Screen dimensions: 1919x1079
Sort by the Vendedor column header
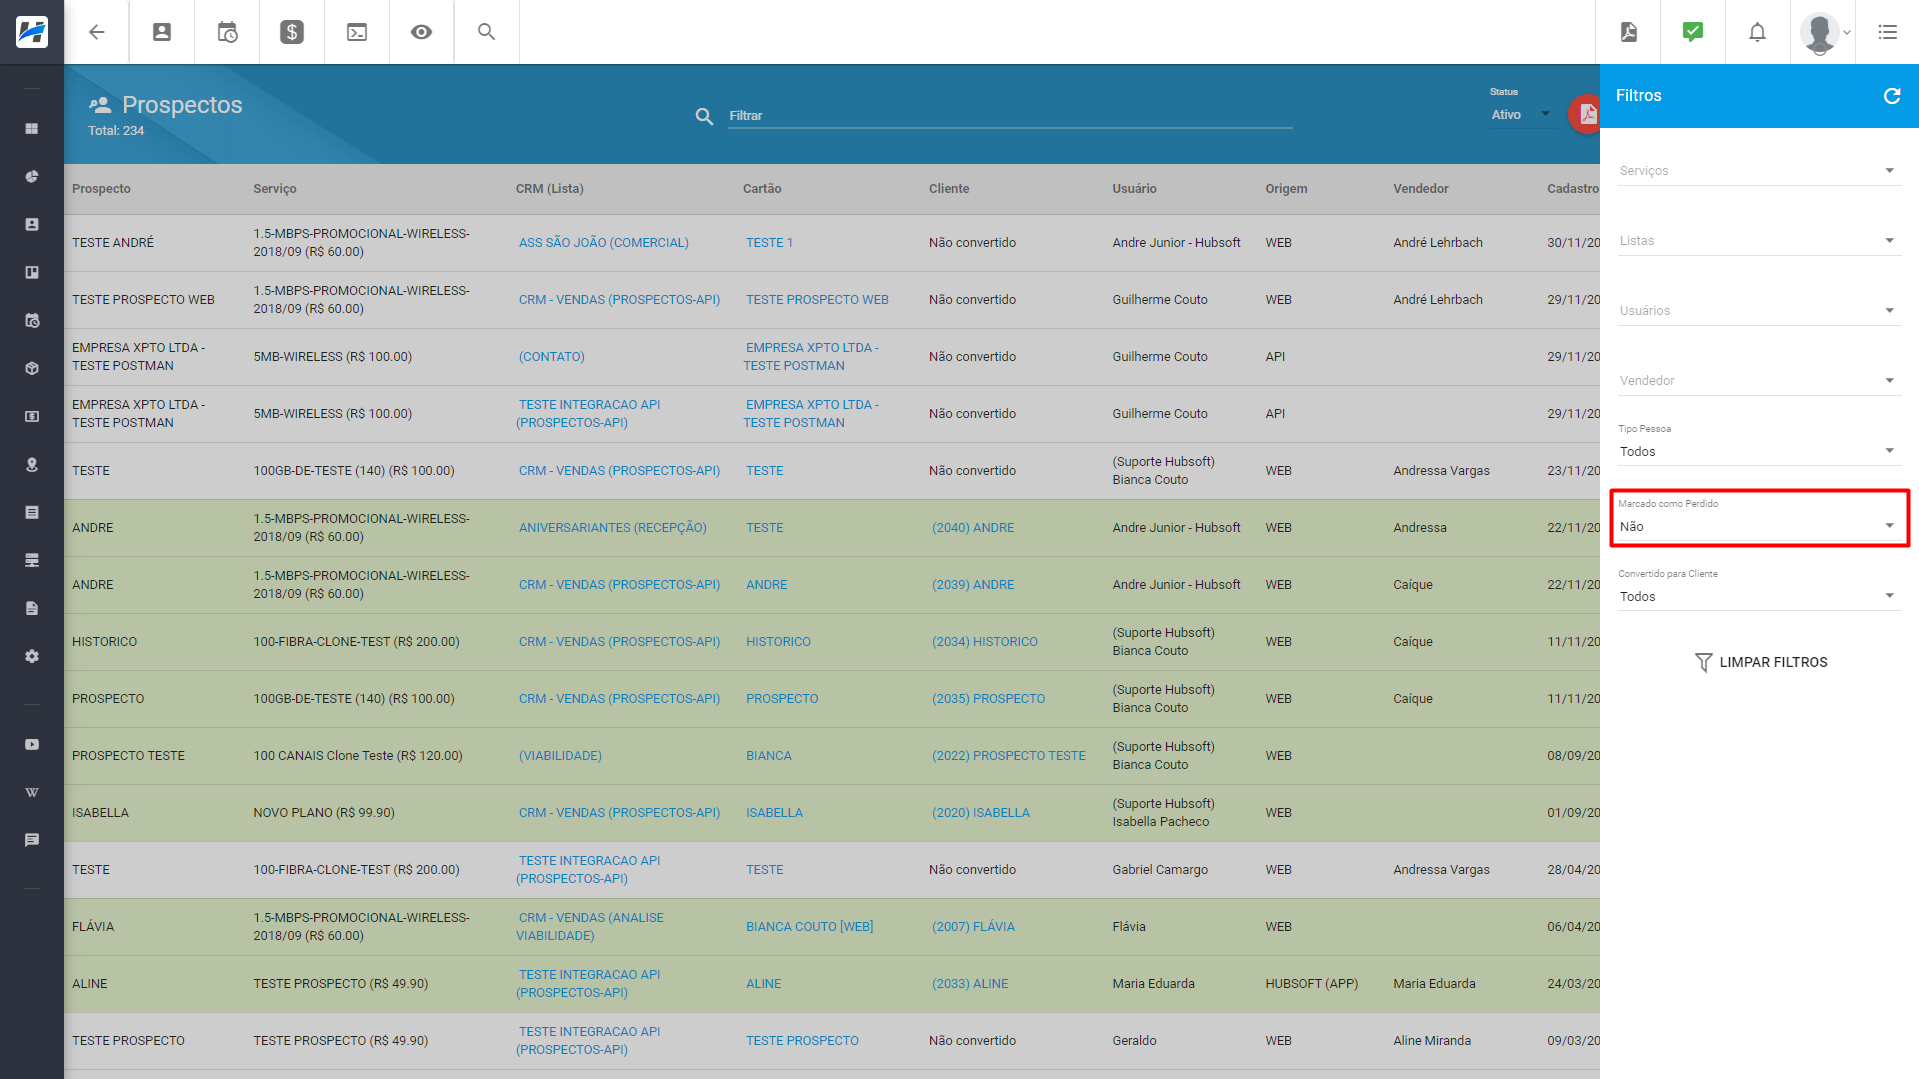click(x=1420, y=189)
